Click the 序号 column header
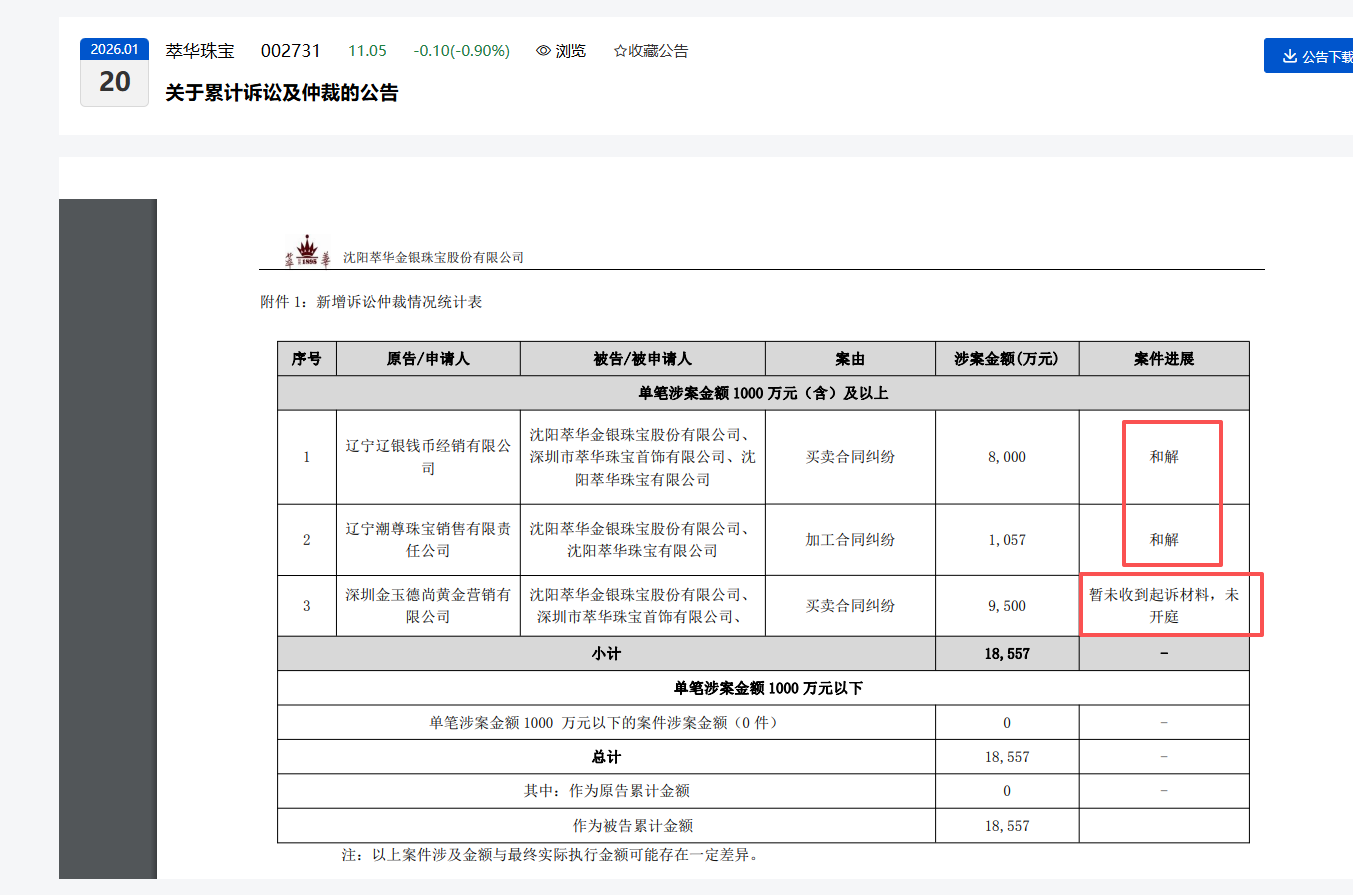Image resolution: width=1353 pixels, height=895 pixels. (307, 359)
